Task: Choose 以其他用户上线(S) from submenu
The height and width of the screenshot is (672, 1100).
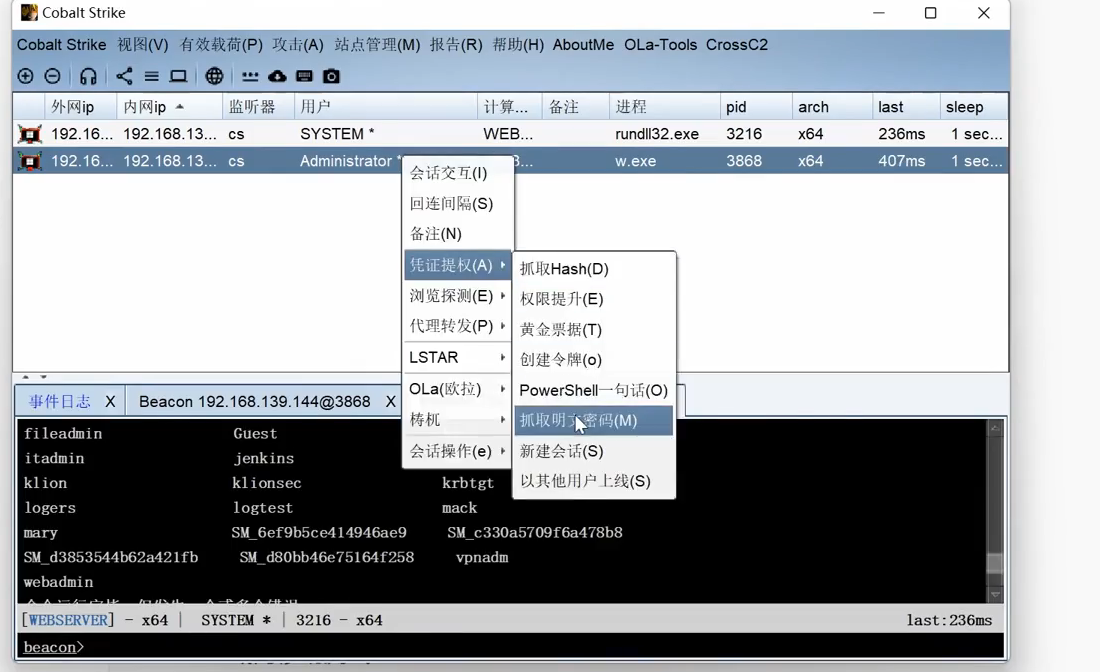Action: [594, 481]
